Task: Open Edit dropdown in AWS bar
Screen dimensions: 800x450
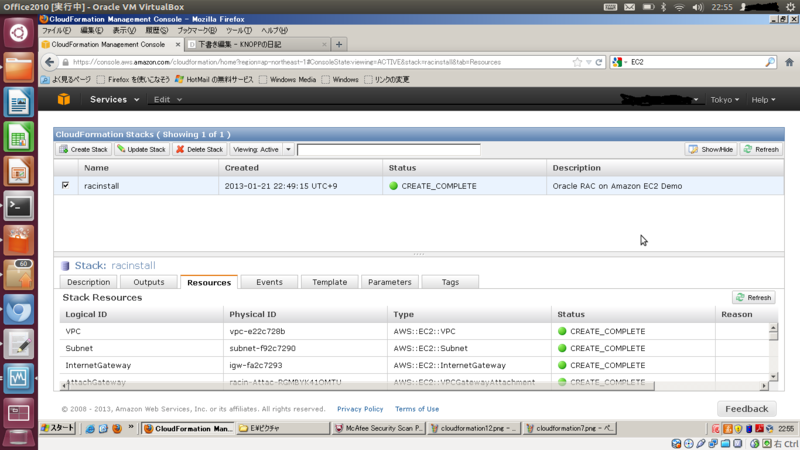Action: [x=168, y=99]
